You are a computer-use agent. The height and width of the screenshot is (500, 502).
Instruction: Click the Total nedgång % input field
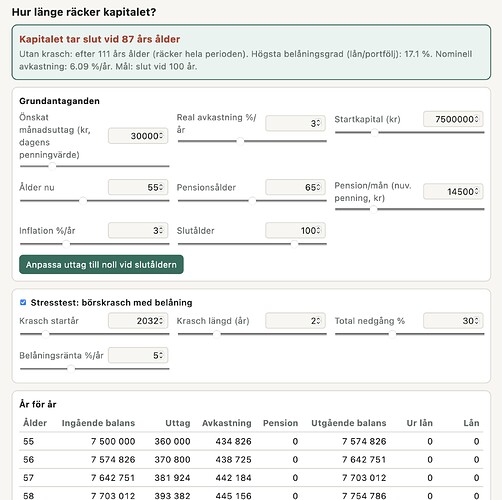453,321
